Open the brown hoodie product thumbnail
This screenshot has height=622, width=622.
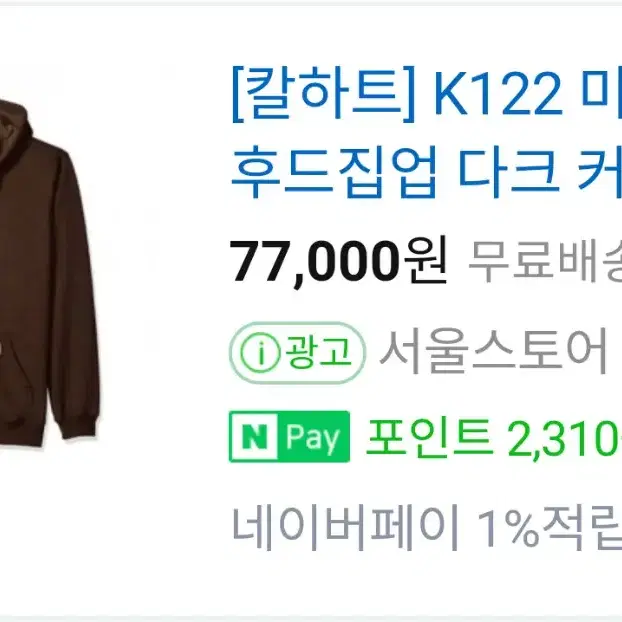coord(50,274)
